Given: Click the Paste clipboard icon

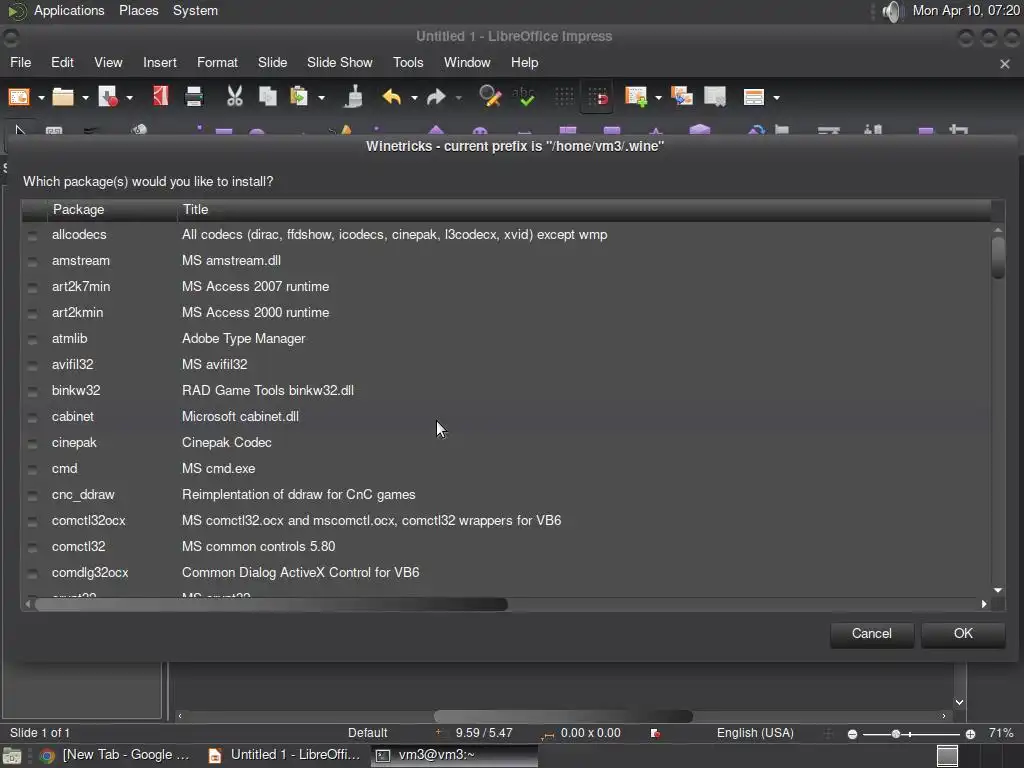Looking at the screenshot, I should point(298,97).
